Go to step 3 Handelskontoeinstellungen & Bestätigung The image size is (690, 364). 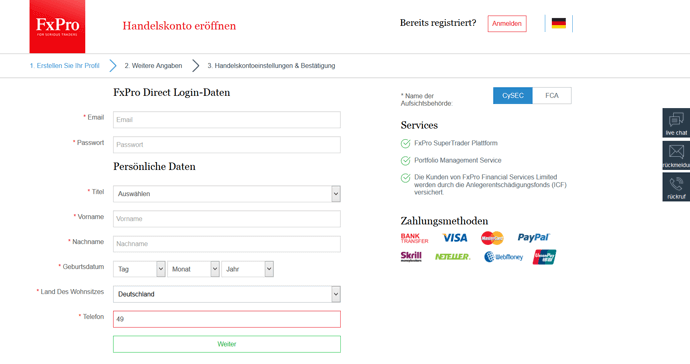coord(271,66)
